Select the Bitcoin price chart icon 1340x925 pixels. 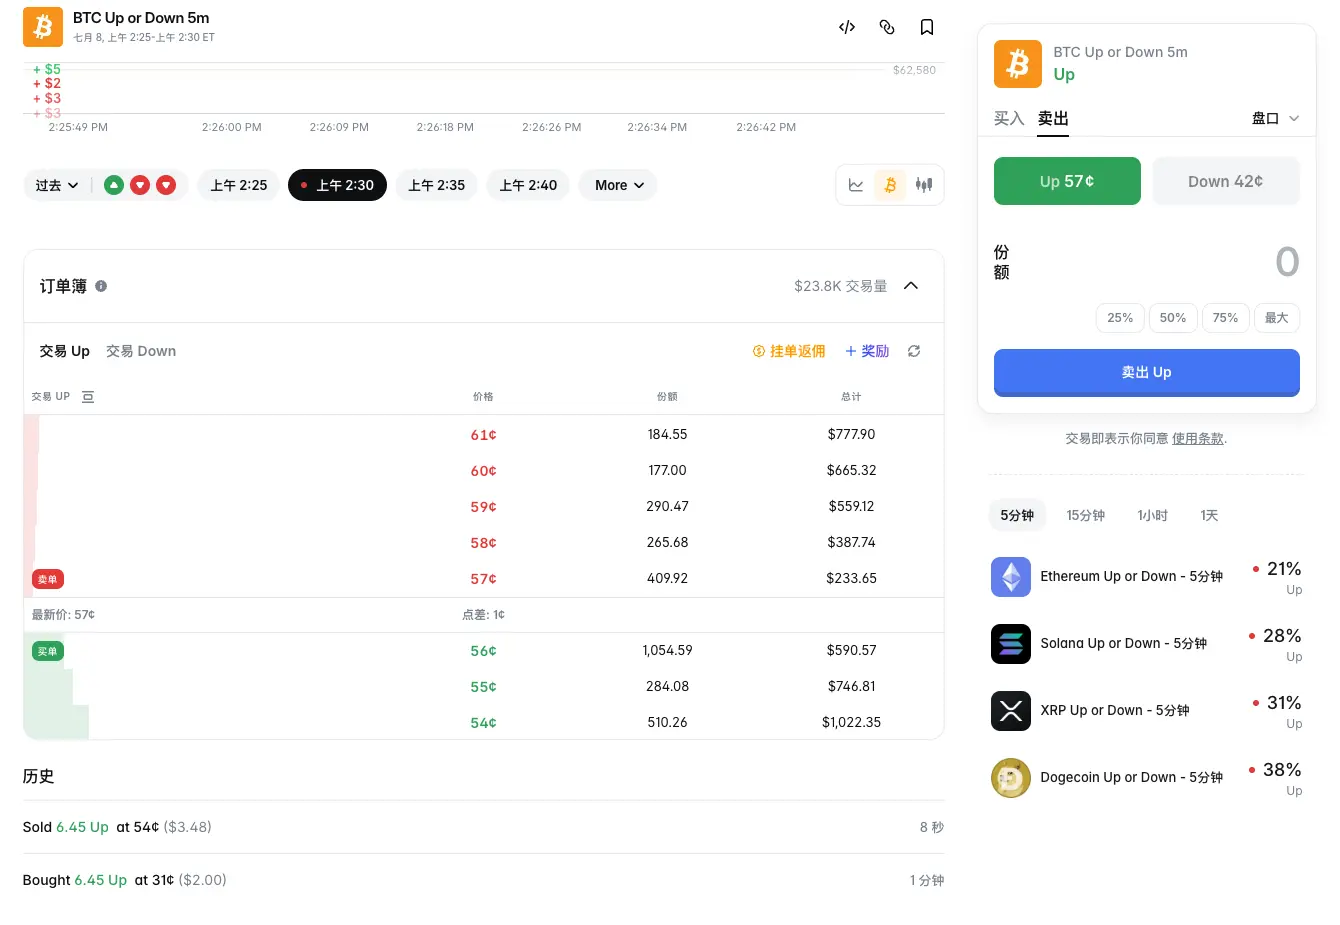click(890, 185)
